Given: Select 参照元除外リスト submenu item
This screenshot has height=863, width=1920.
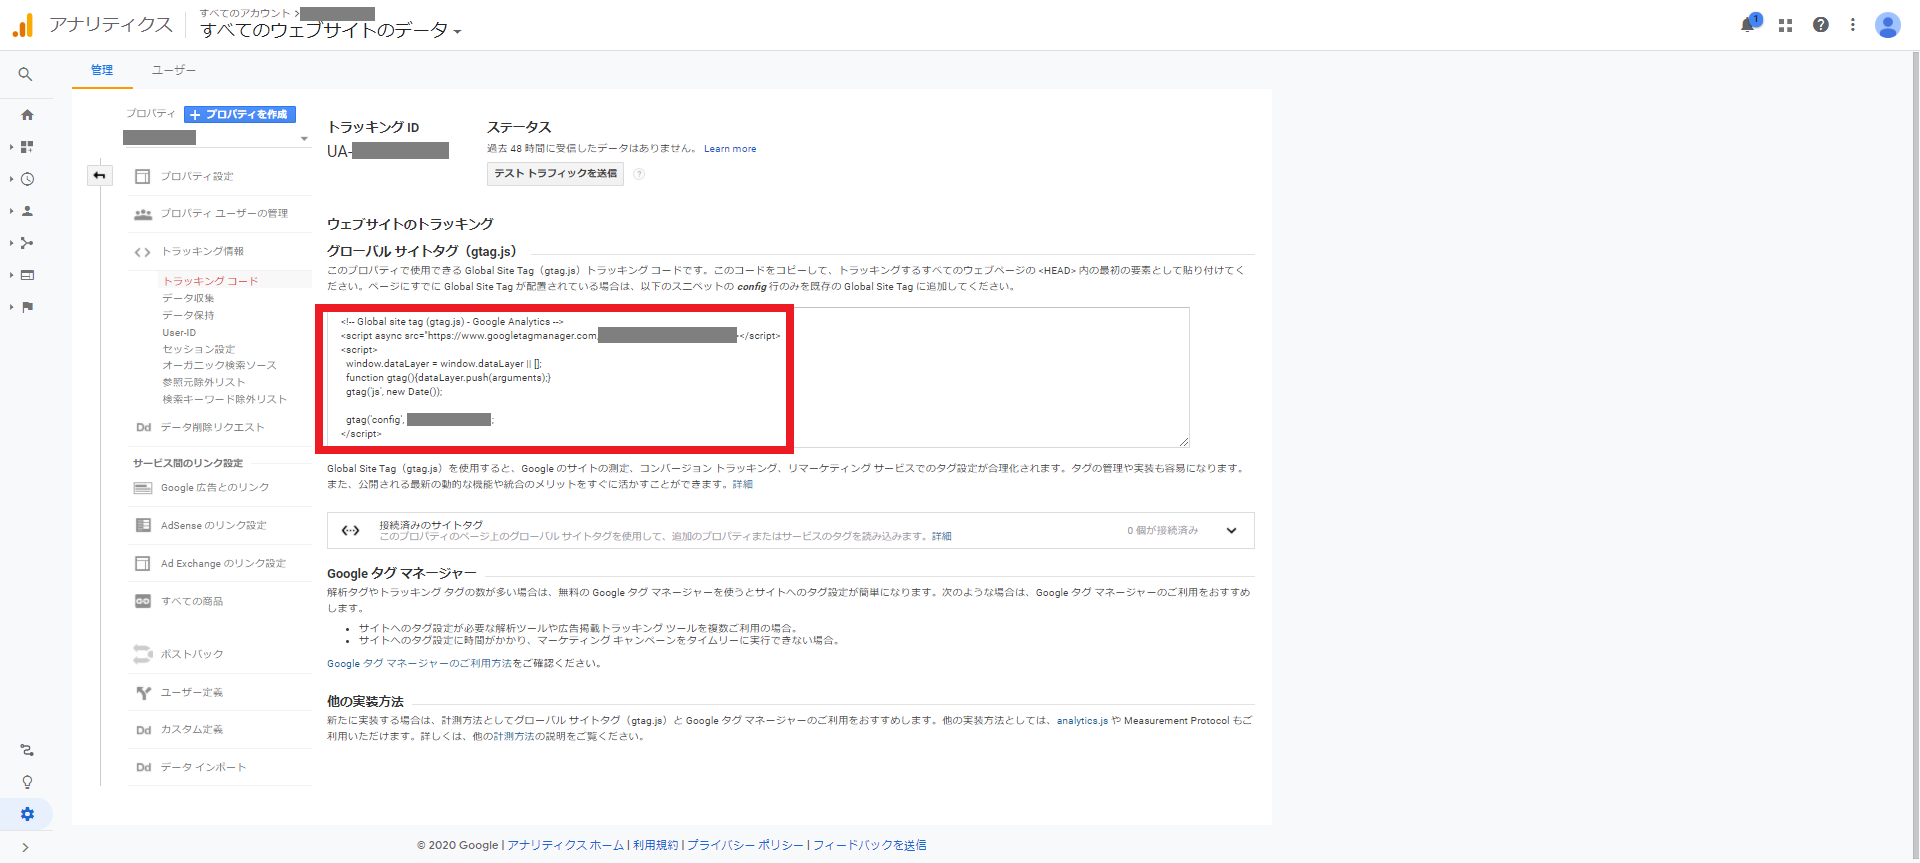Looking at the screenshot, I should click(204, 382).
